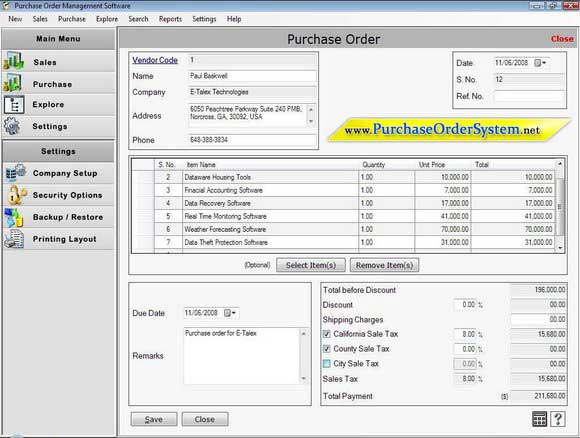The image size is (580, 438).
Task: Open the calculator icon at bottom right
Action: coord(539,419)
